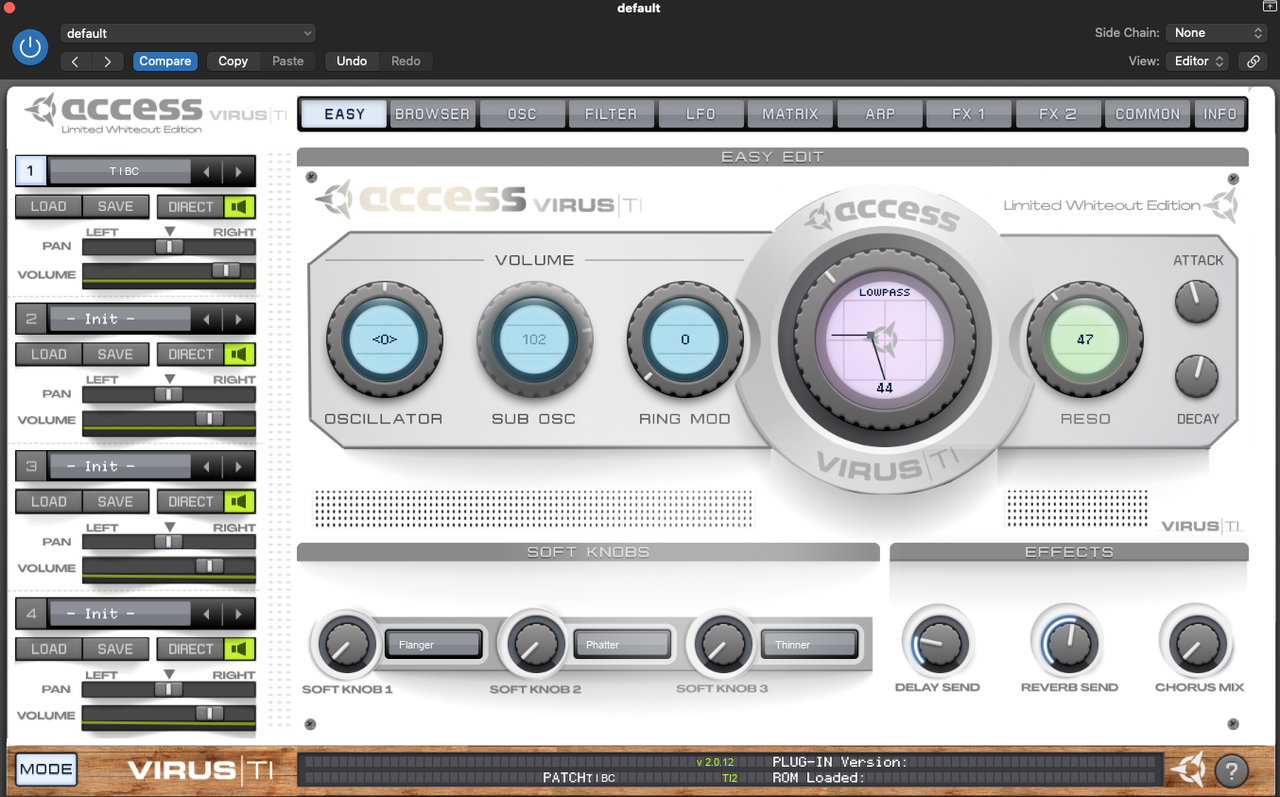Switch to the MATRIX tab
1280x797 pixels.
pyautogui.click(x=789, y=113)
